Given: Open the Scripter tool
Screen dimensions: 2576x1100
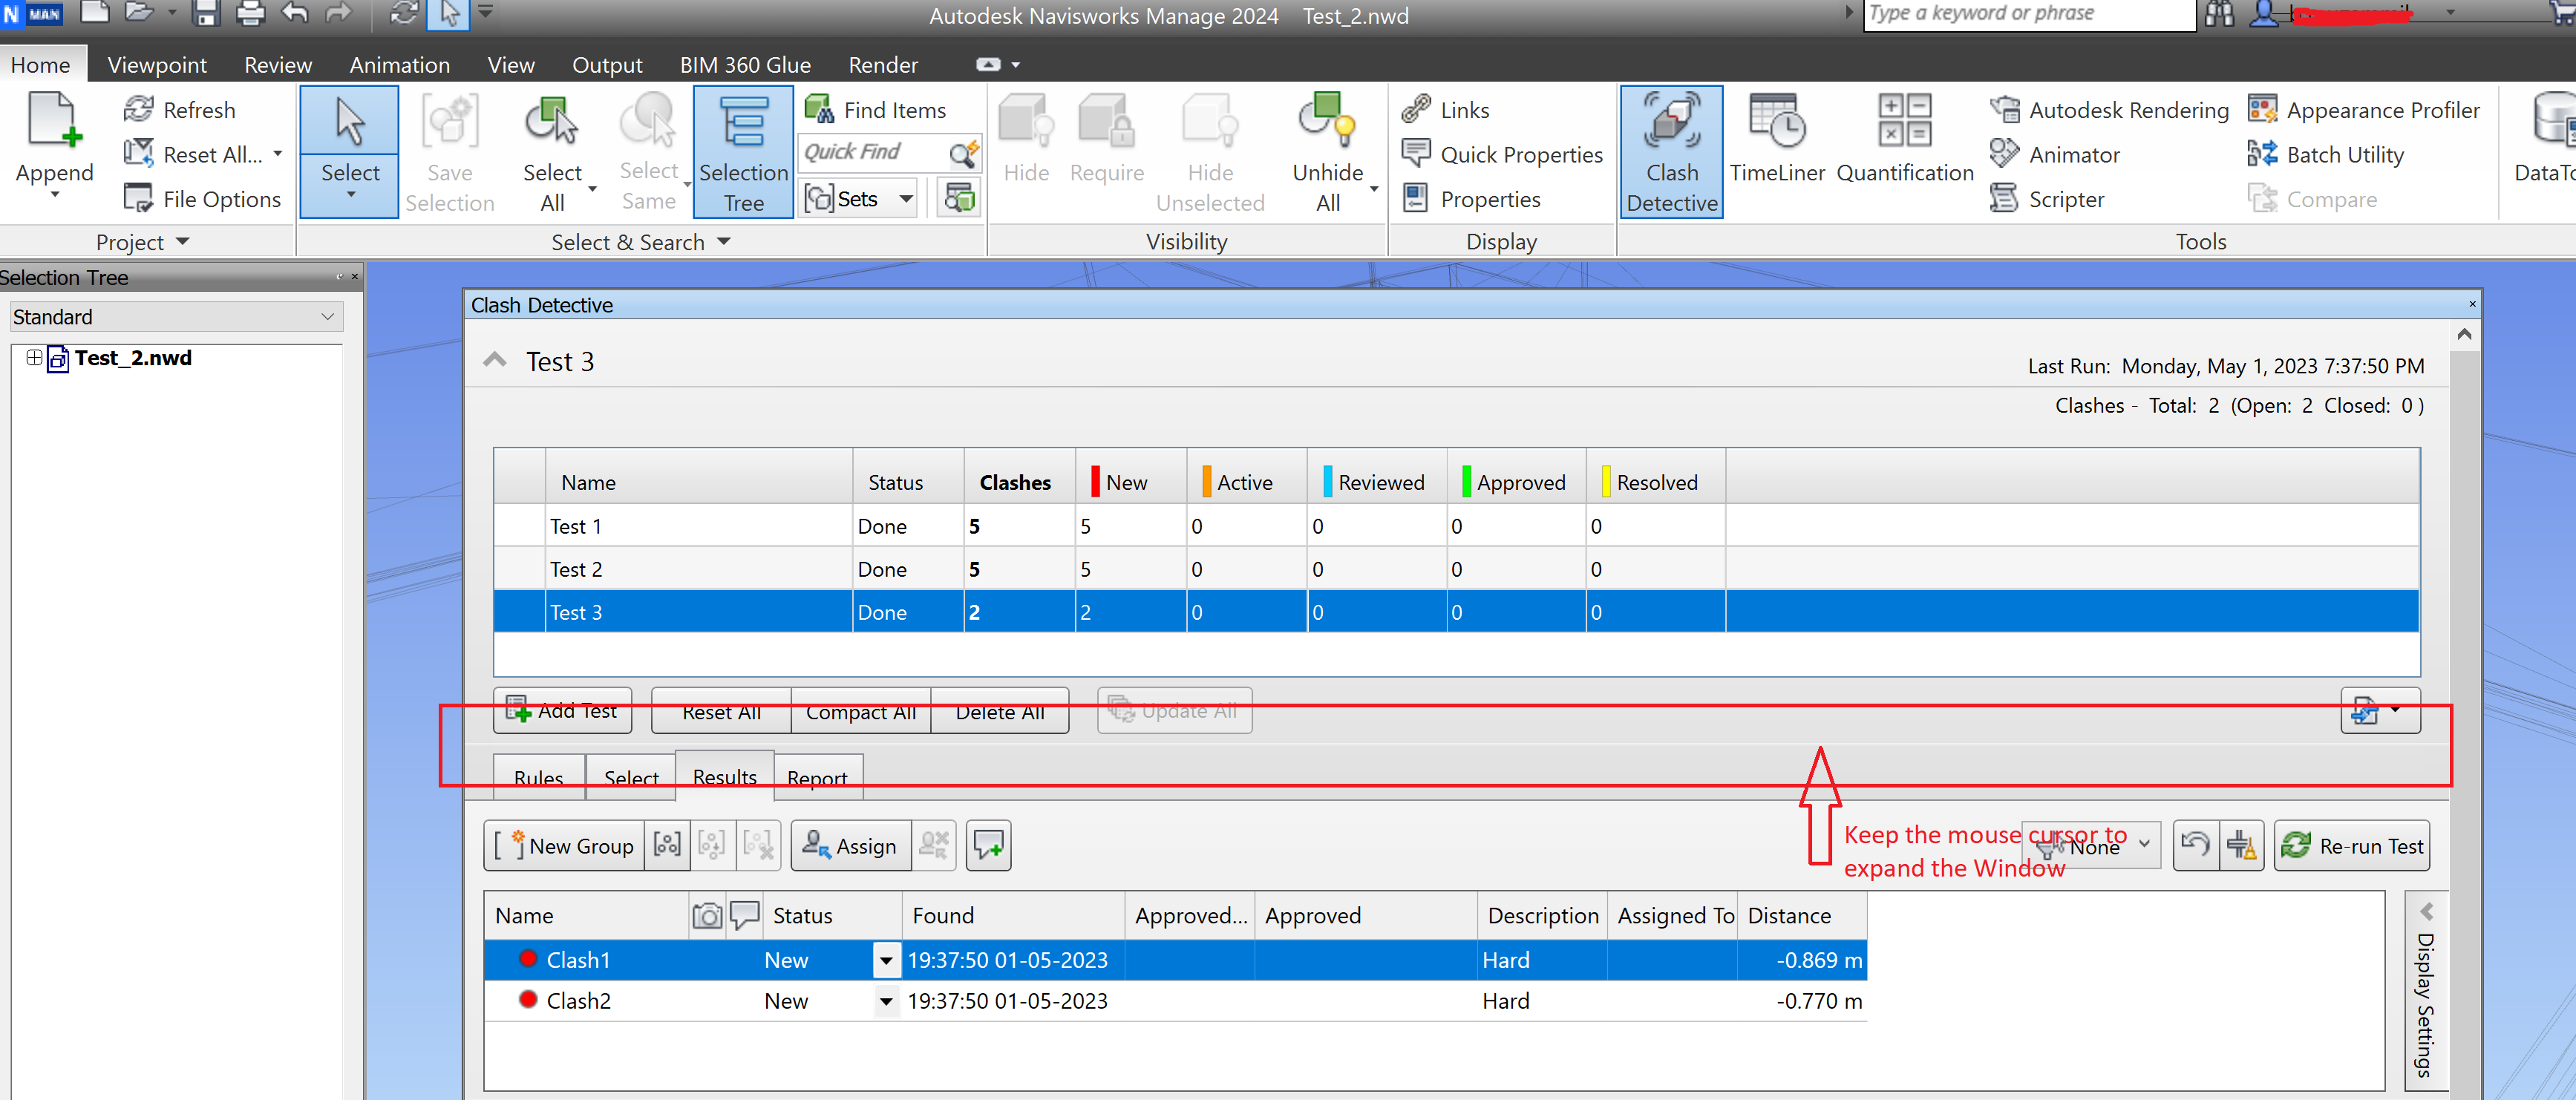Looking at the screenshot, I should (x=2047, y=199).
